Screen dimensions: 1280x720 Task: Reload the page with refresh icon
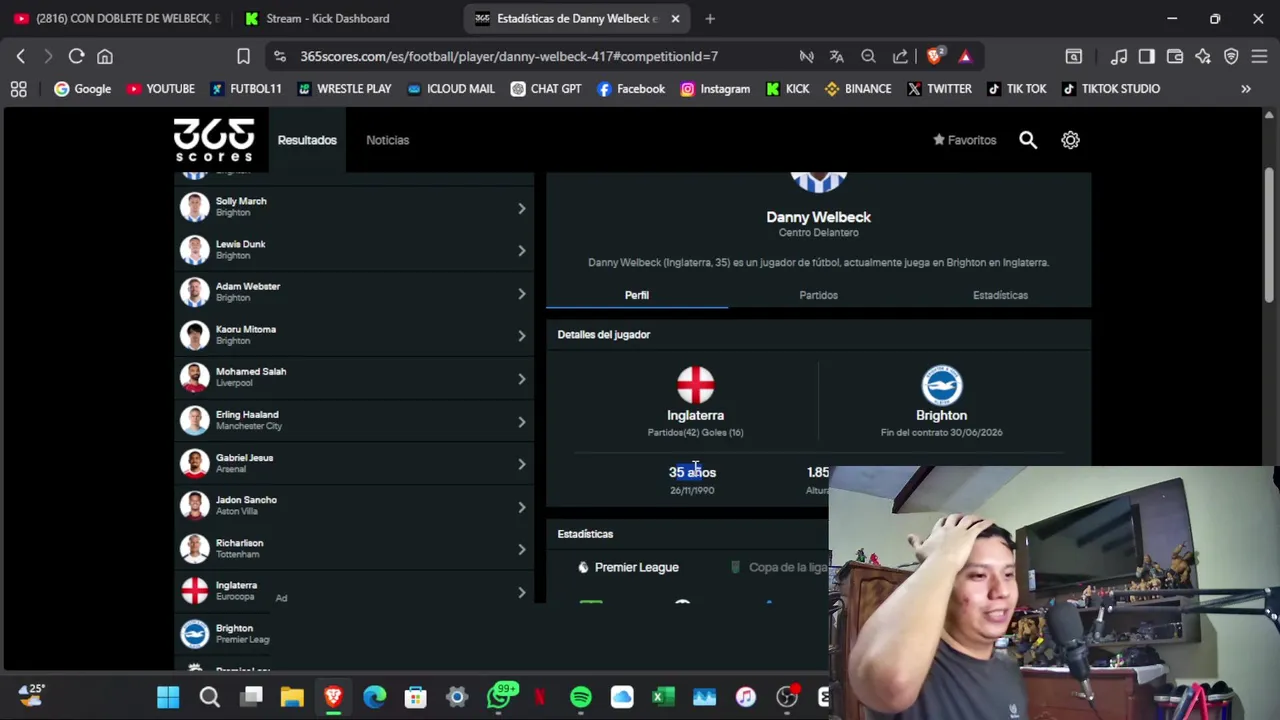[76, 56]
